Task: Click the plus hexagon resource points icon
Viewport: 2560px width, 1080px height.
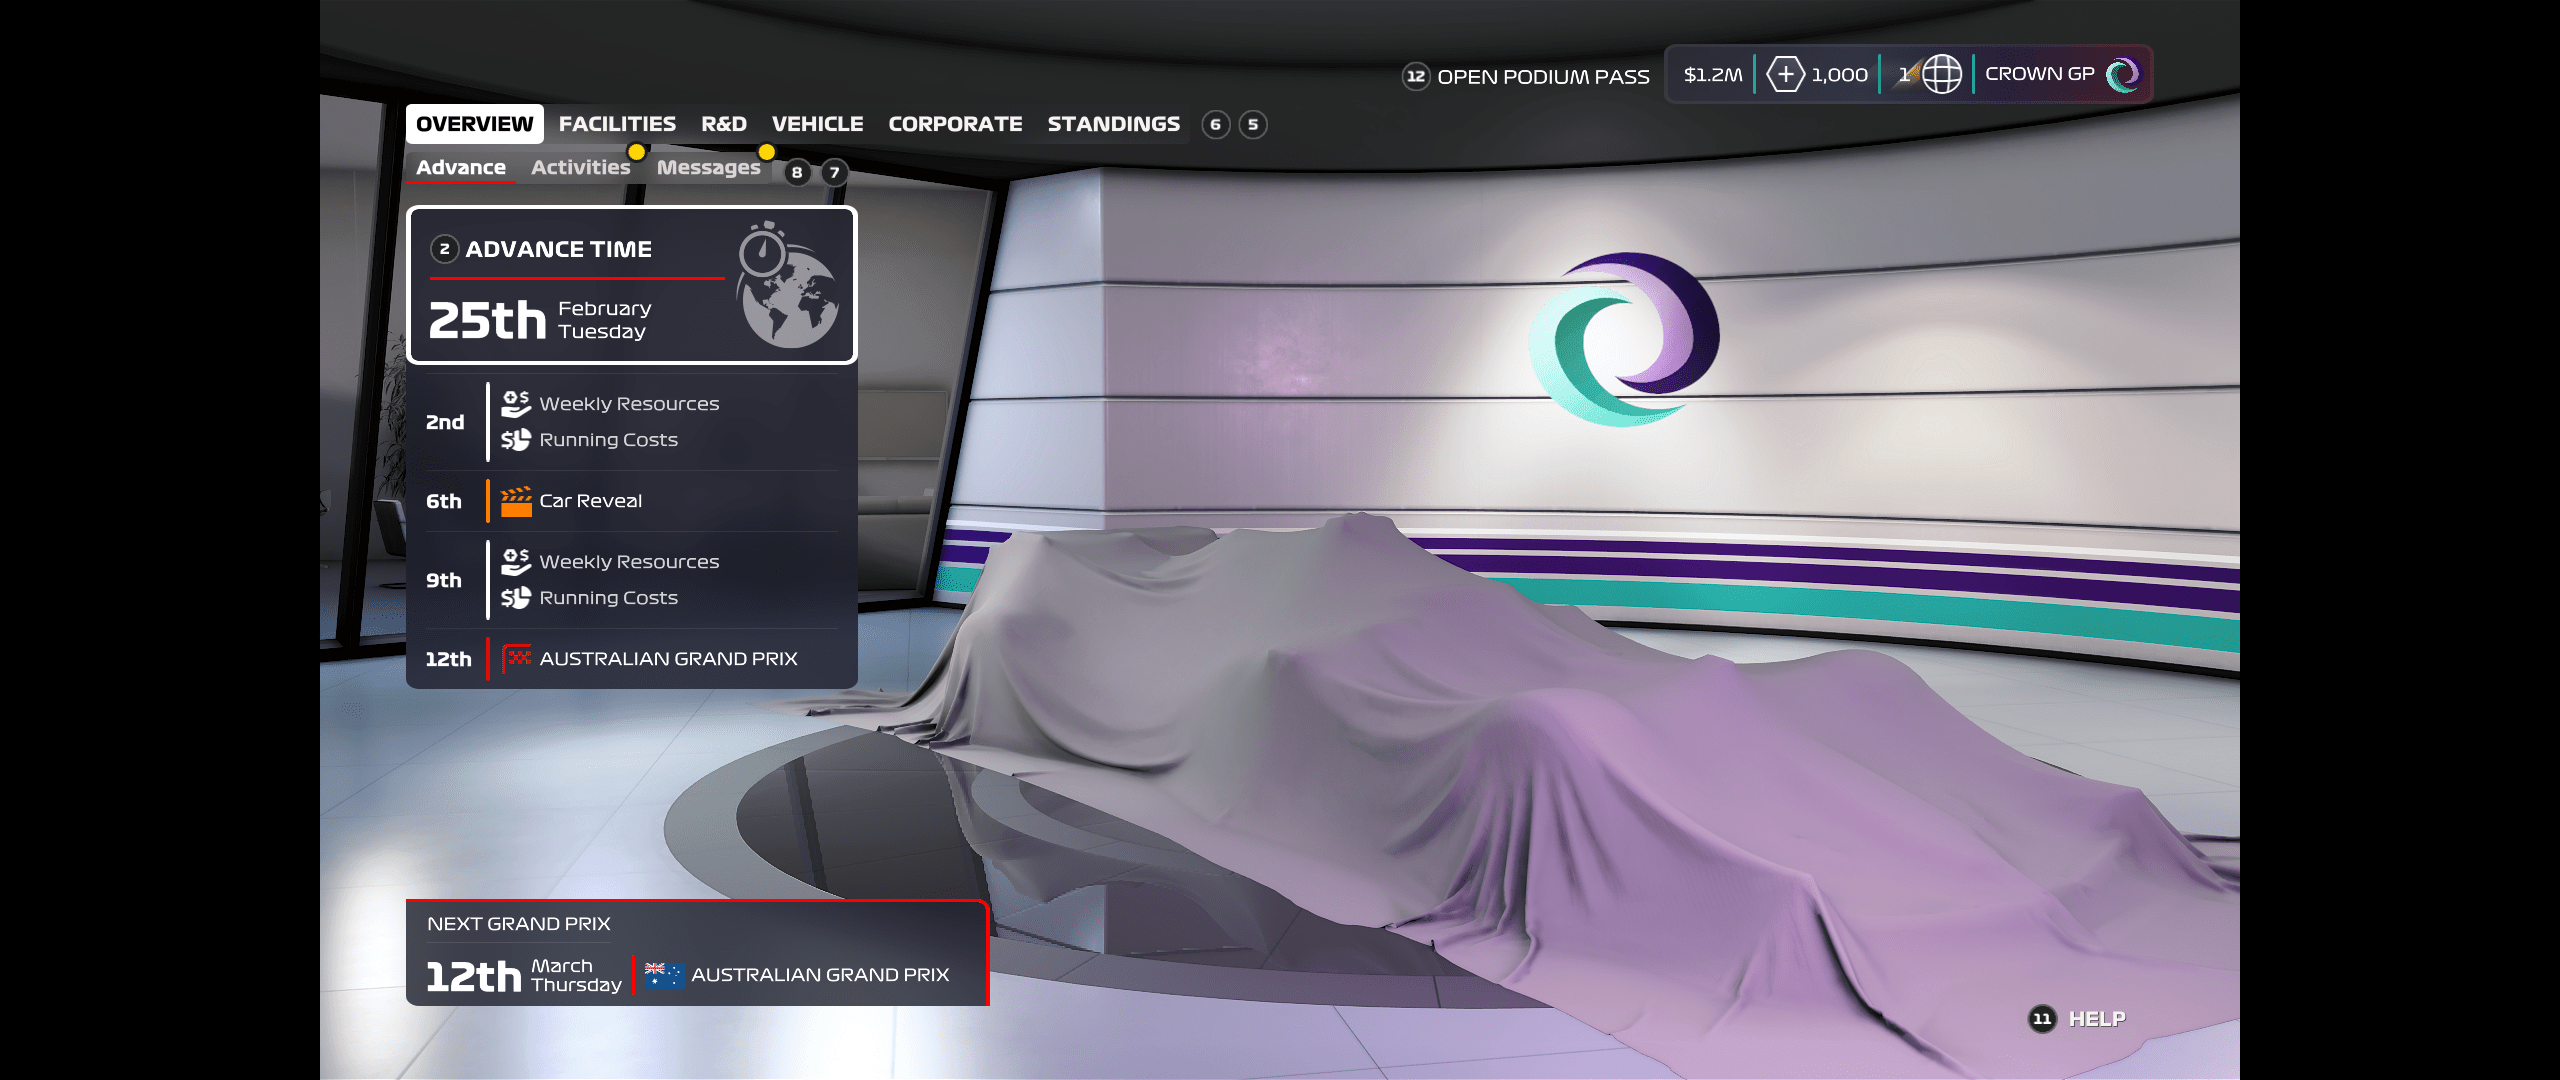Action: click(1785, 74)
